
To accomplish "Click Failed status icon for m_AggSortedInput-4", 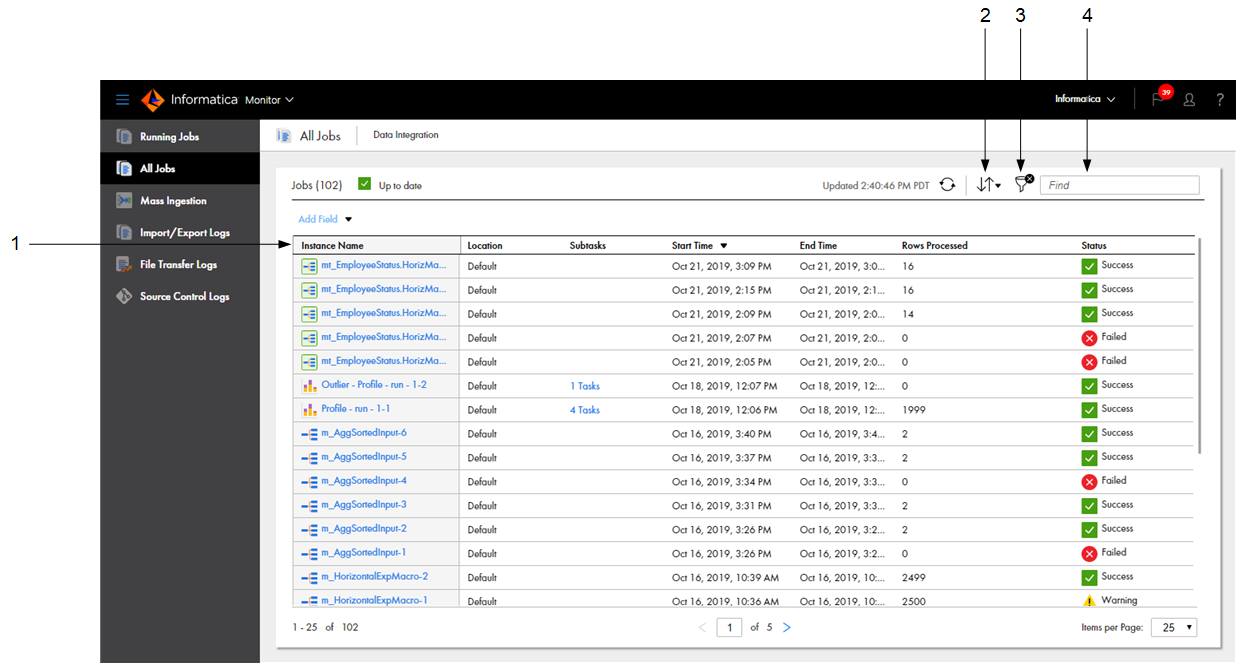I will coord(1089,482).
